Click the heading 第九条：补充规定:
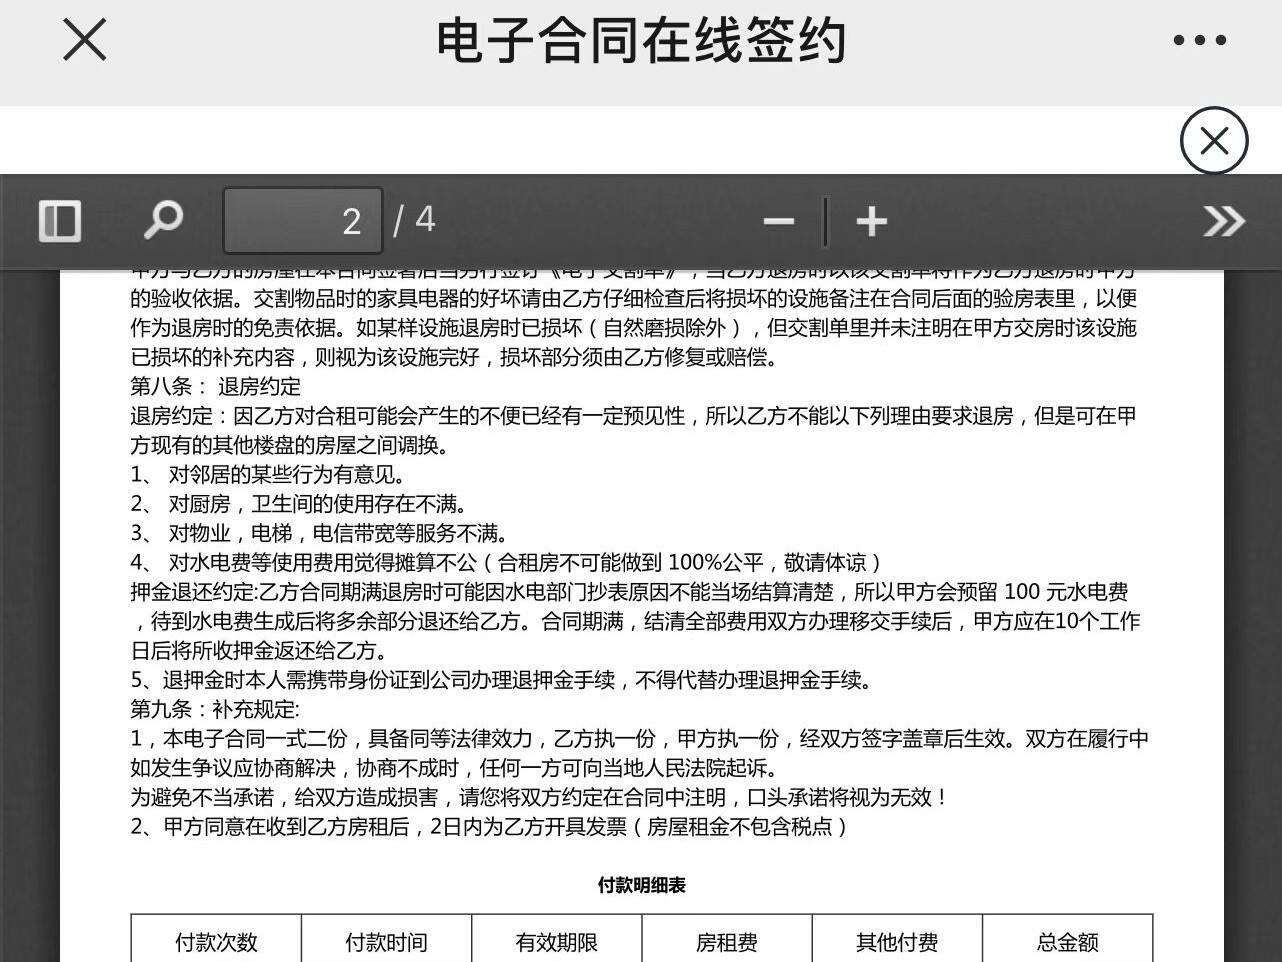The width and height of the screenshot is (1282, 962). click(x=215, y=709)
